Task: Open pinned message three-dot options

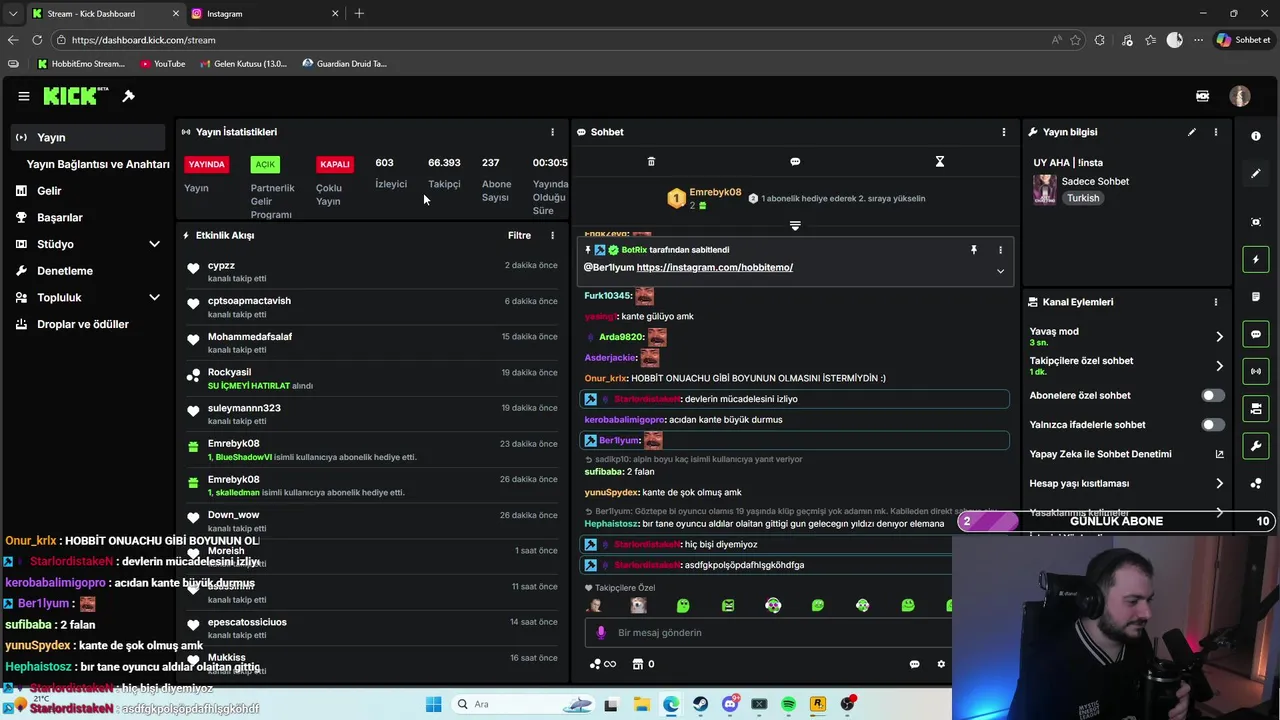Action: click(x=1000, y=250)
